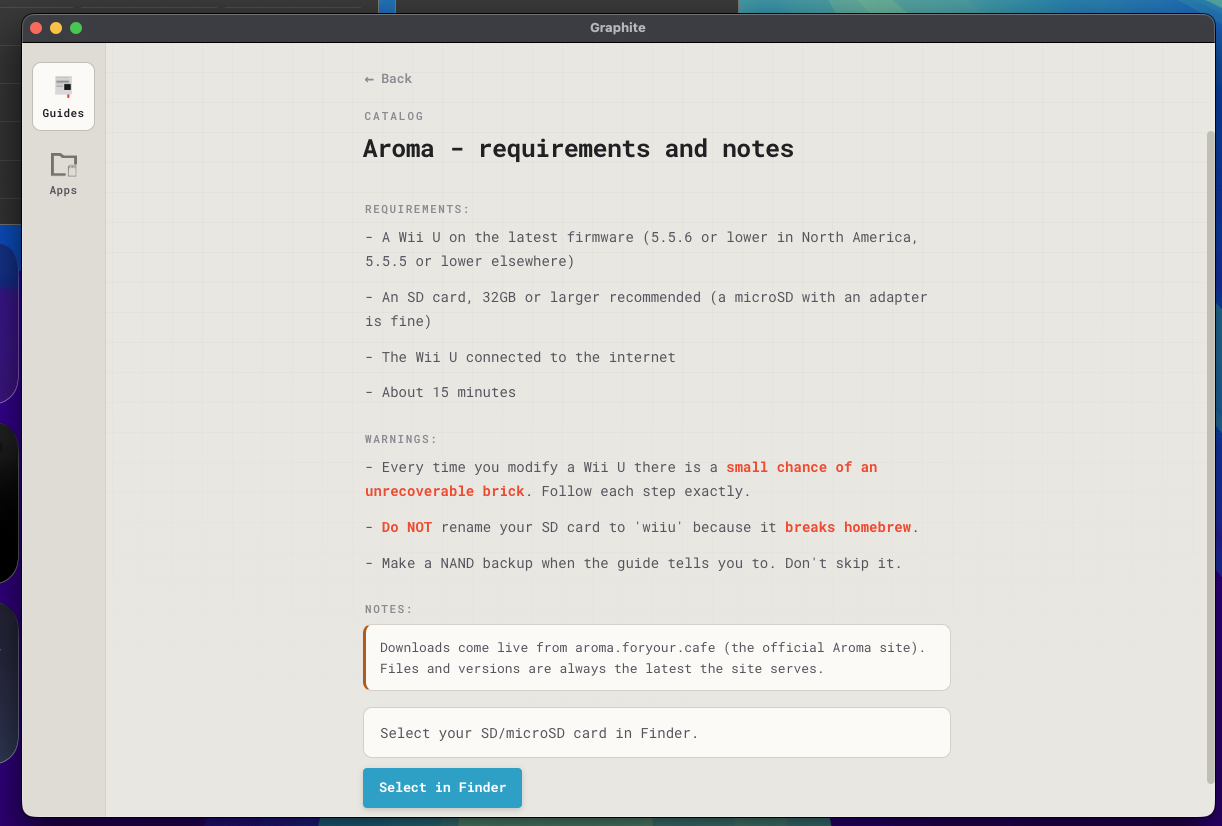
Task: Click the 'Select your SD/microSD card in Finder' field
Action: (x=656, y=733)
